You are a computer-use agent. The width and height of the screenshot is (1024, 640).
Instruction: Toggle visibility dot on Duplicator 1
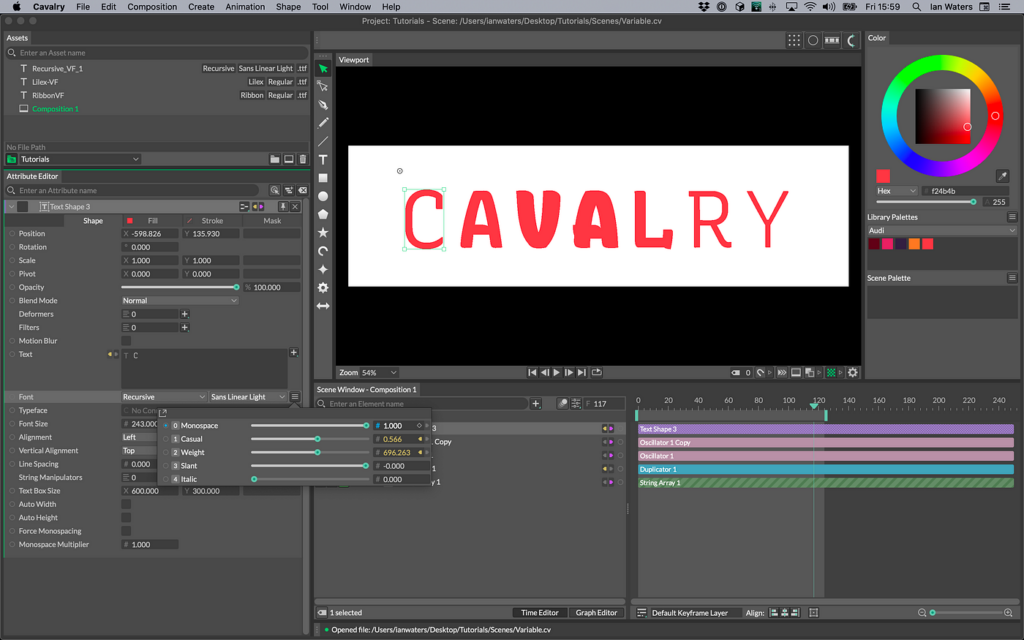pyautogui.click(x=620, y=469)
